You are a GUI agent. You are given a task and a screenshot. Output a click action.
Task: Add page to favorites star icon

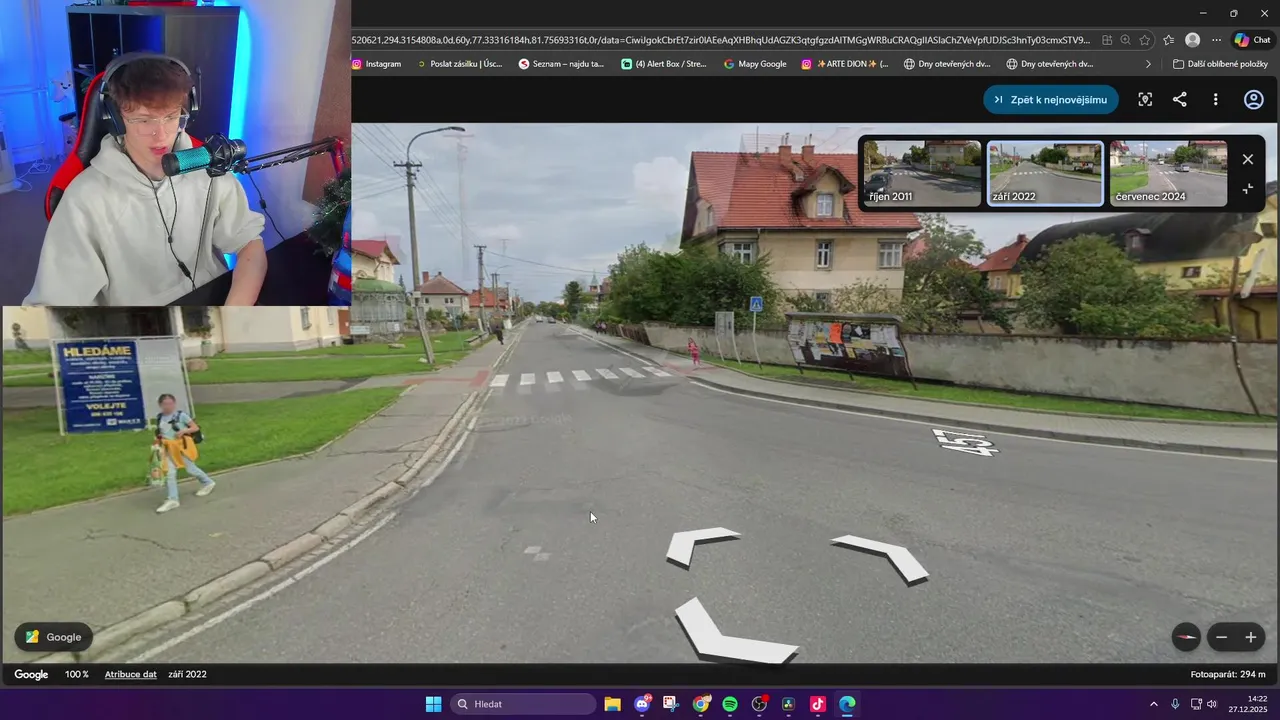point(1145,40)
